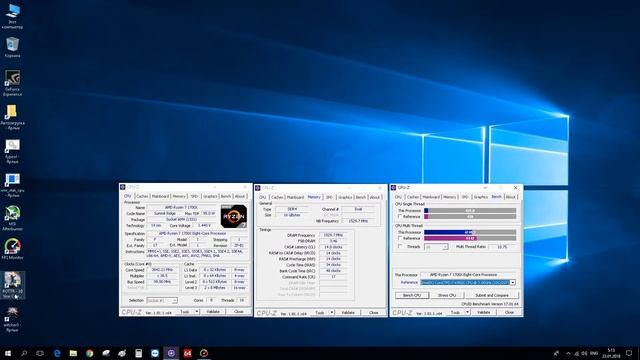The image size is (640, 360).
Task: Click Tools button in right CPU-Z window
Action: (455, 312)
